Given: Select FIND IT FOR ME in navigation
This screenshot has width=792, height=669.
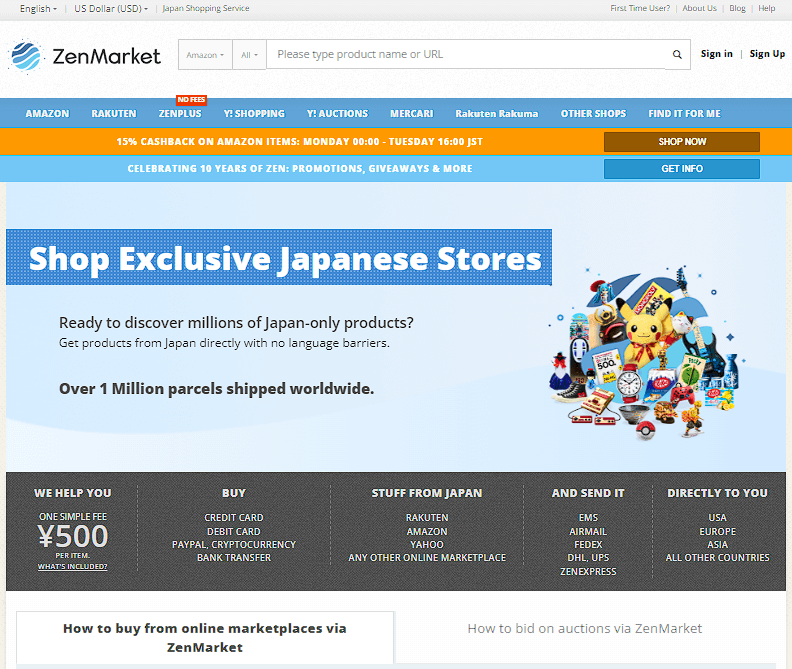Looking at the screenshot, I should click(x=684, y=114).
